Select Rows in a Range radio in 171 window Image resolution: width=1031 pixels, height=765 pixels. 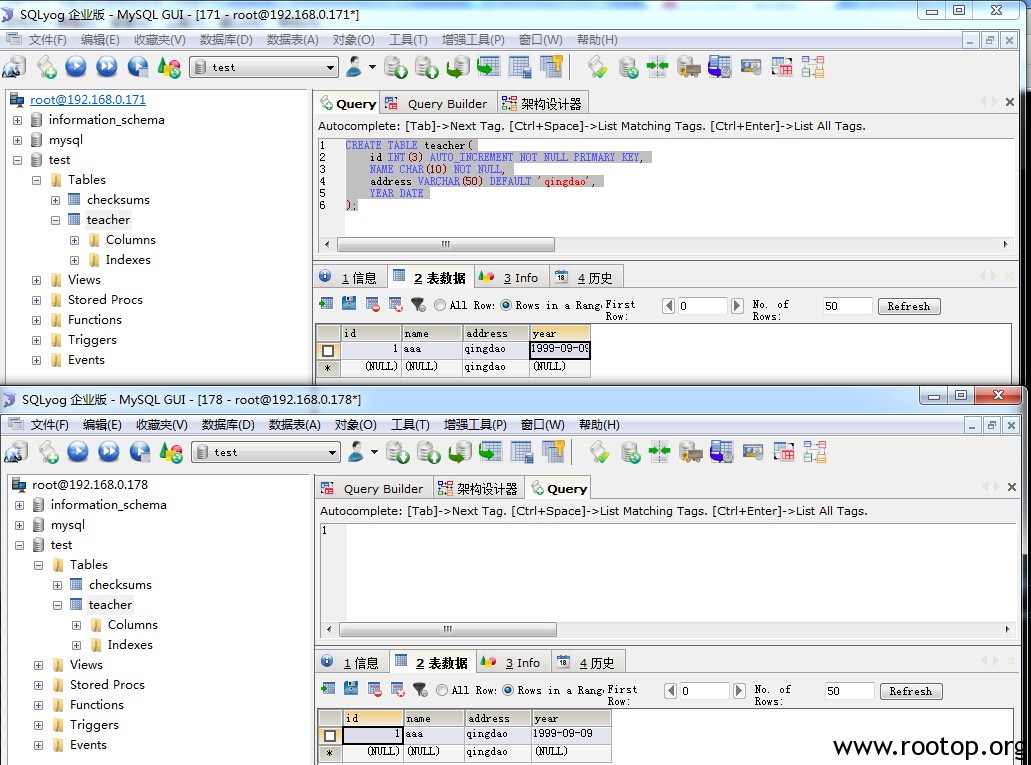(506, 305)
